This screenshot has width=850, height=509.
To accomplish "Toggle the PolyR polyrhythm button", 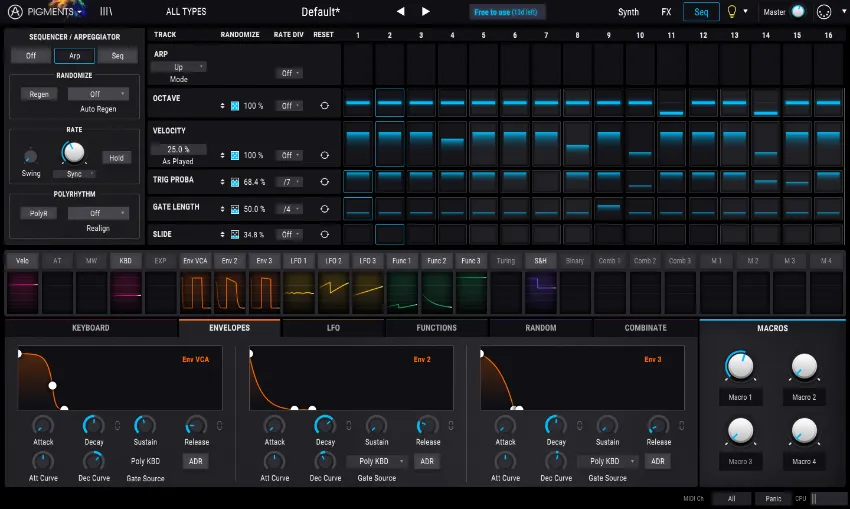I will coord(38,214).
